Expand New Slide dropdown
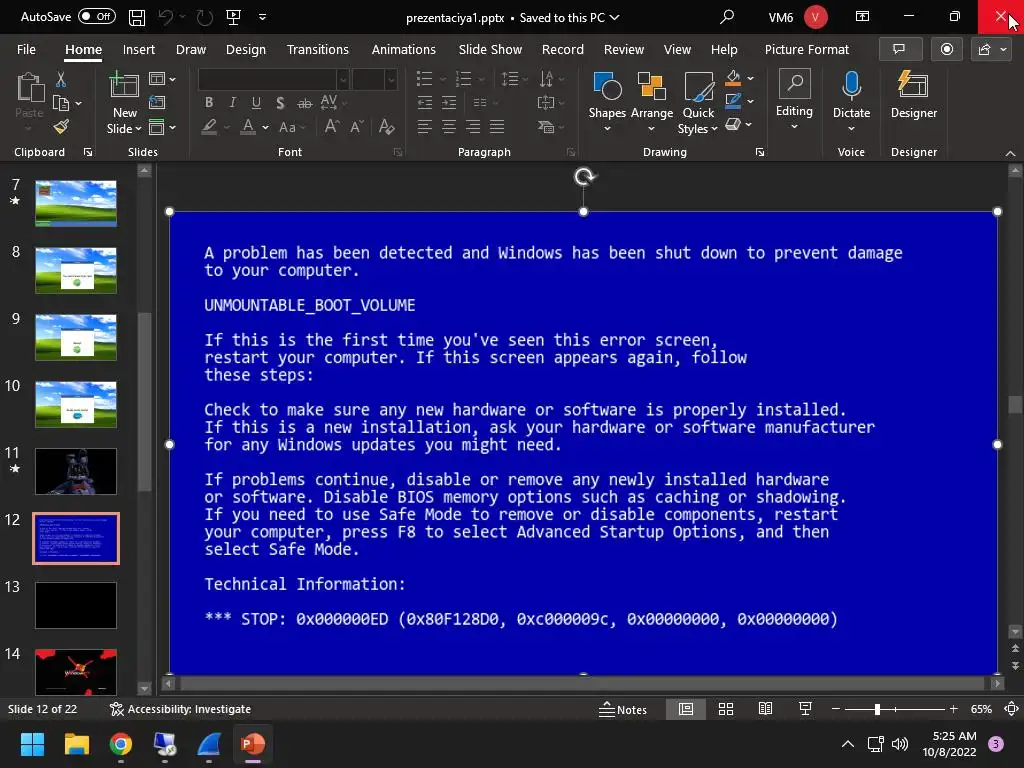This screenshot has width=1024, height=768. pyautogui.click(x=124, y=129)
